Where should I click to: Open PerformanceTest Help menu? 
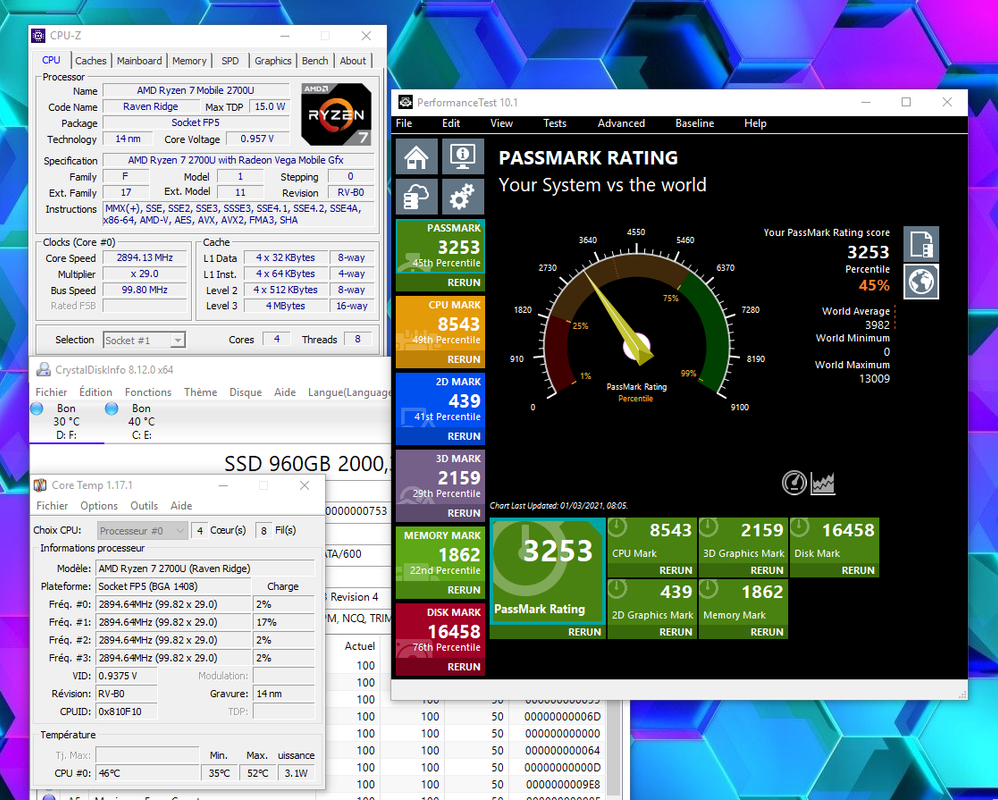point(755,123)
